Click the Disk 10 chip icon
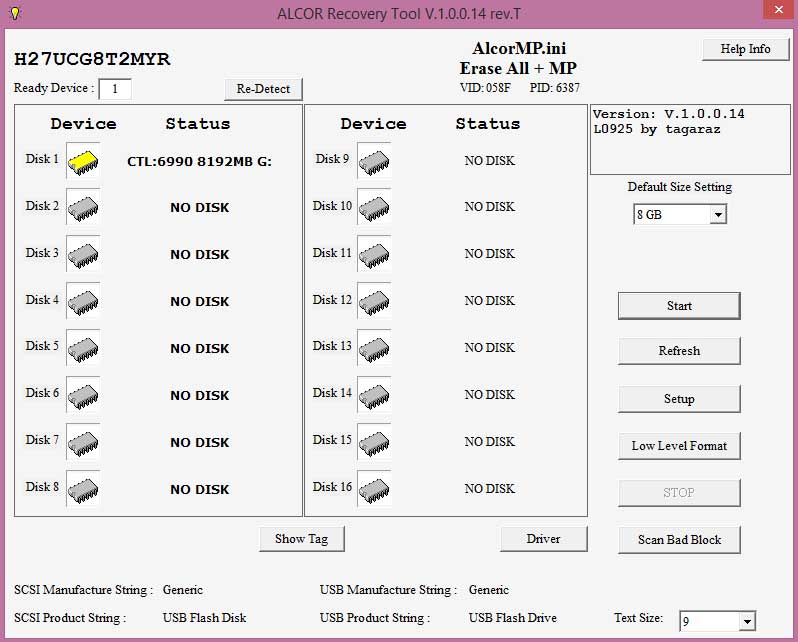 (x=374, y=208)
